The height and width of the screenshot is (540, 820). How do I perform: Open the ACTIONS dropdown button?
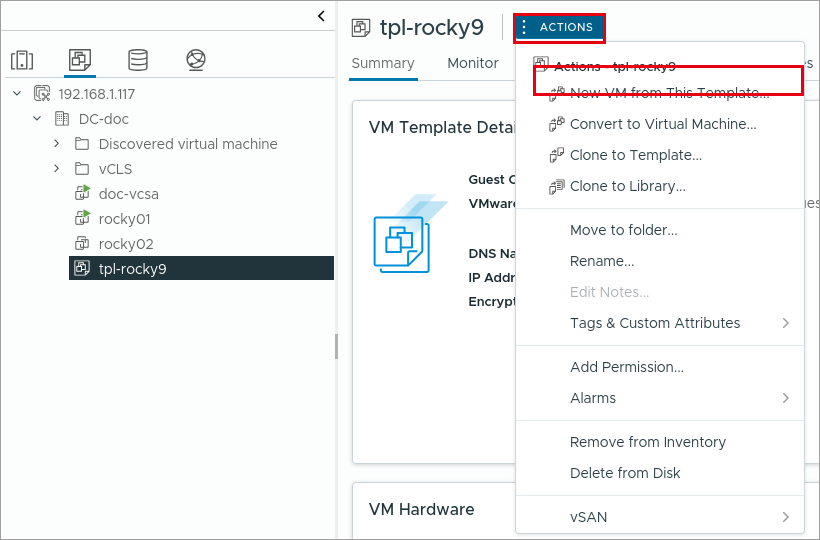coord(559,27)
